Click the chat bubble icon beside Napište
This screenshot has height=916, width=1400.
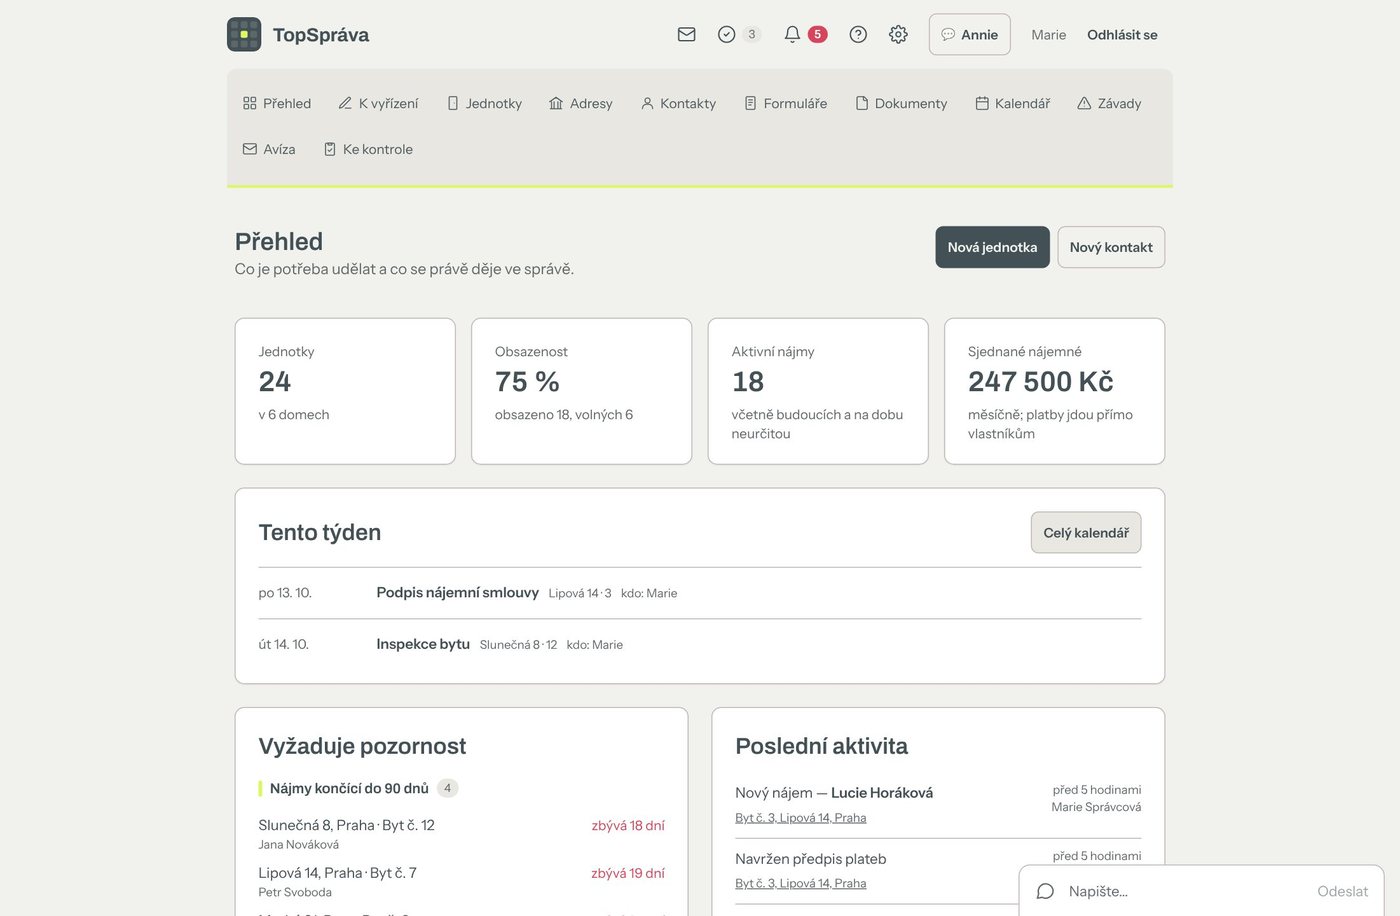tap(1045, 891)
